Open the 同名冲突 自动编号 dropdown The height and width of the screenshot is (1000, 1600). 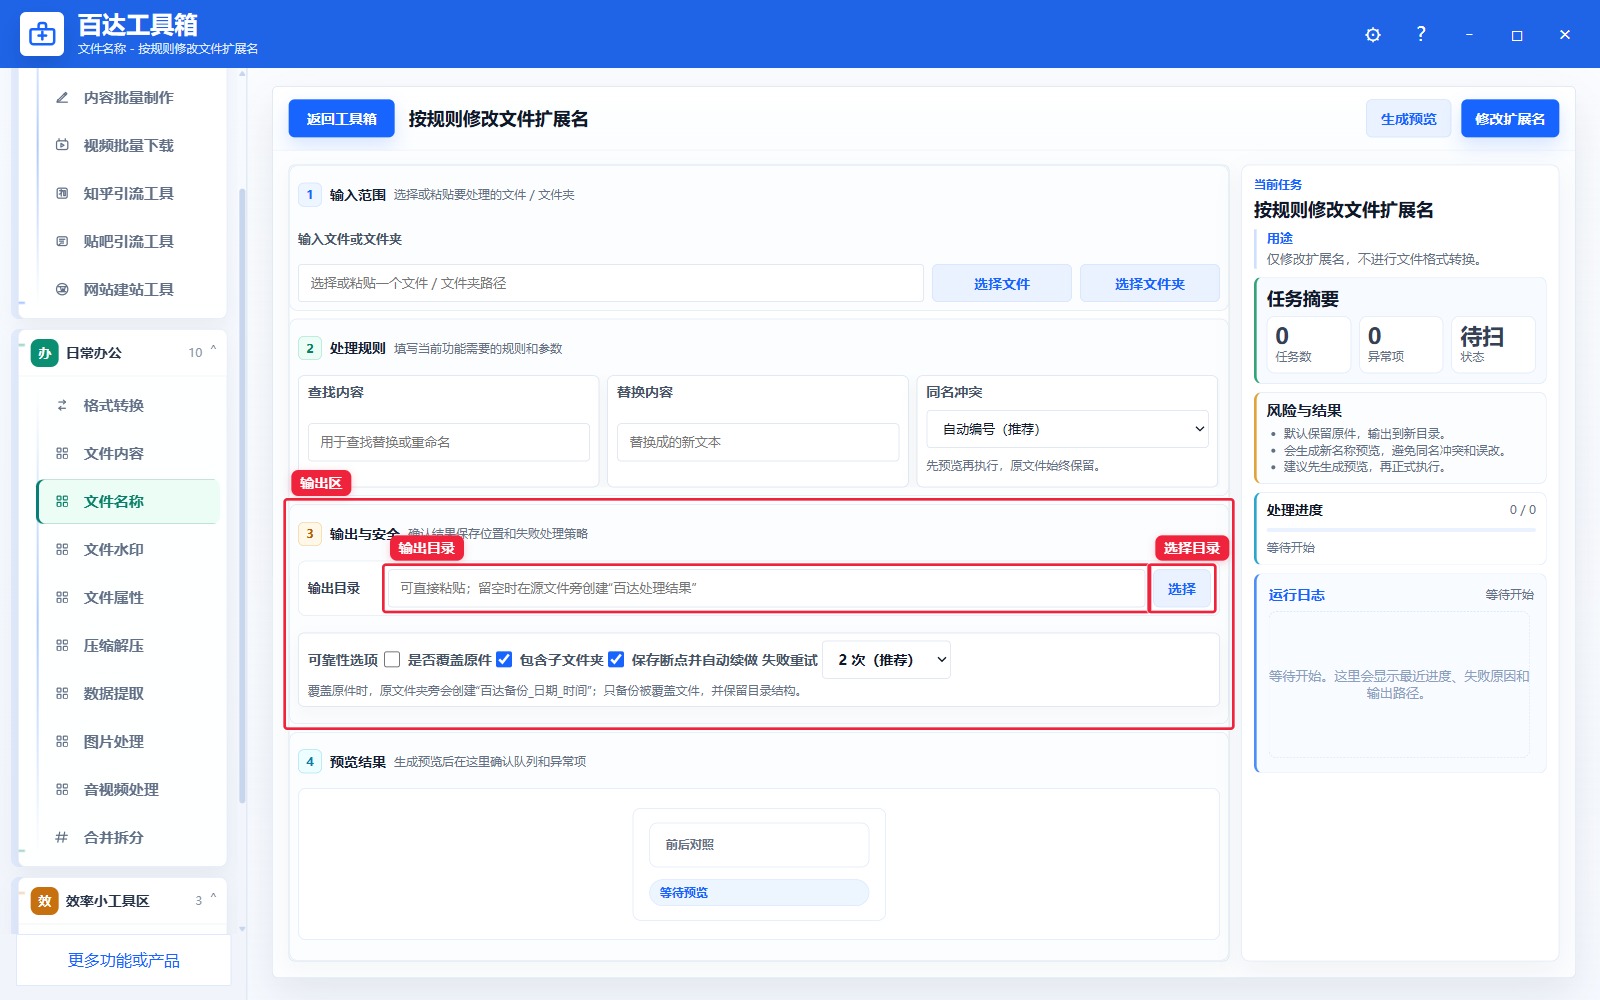pos(1067,429)
